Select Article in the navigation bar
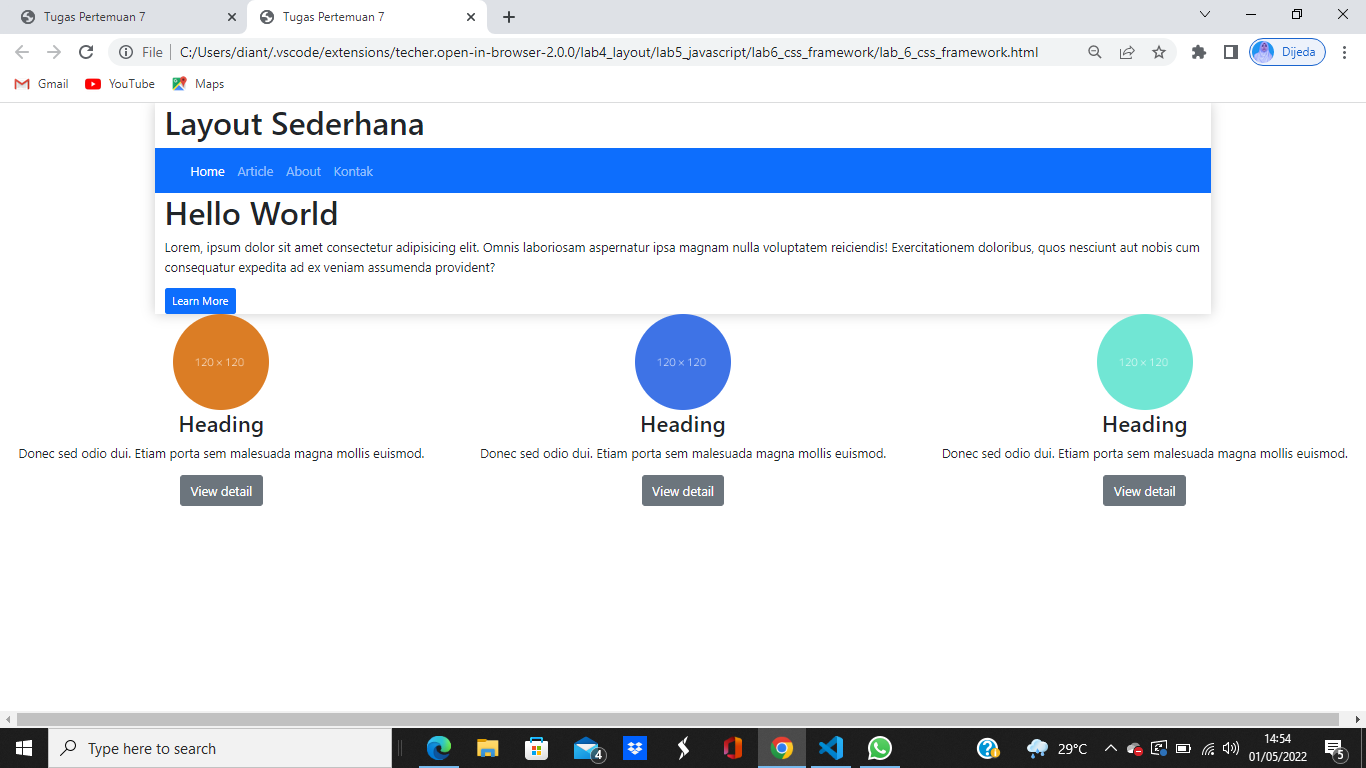Screen dimensions: 1366x768 (255, 171)
